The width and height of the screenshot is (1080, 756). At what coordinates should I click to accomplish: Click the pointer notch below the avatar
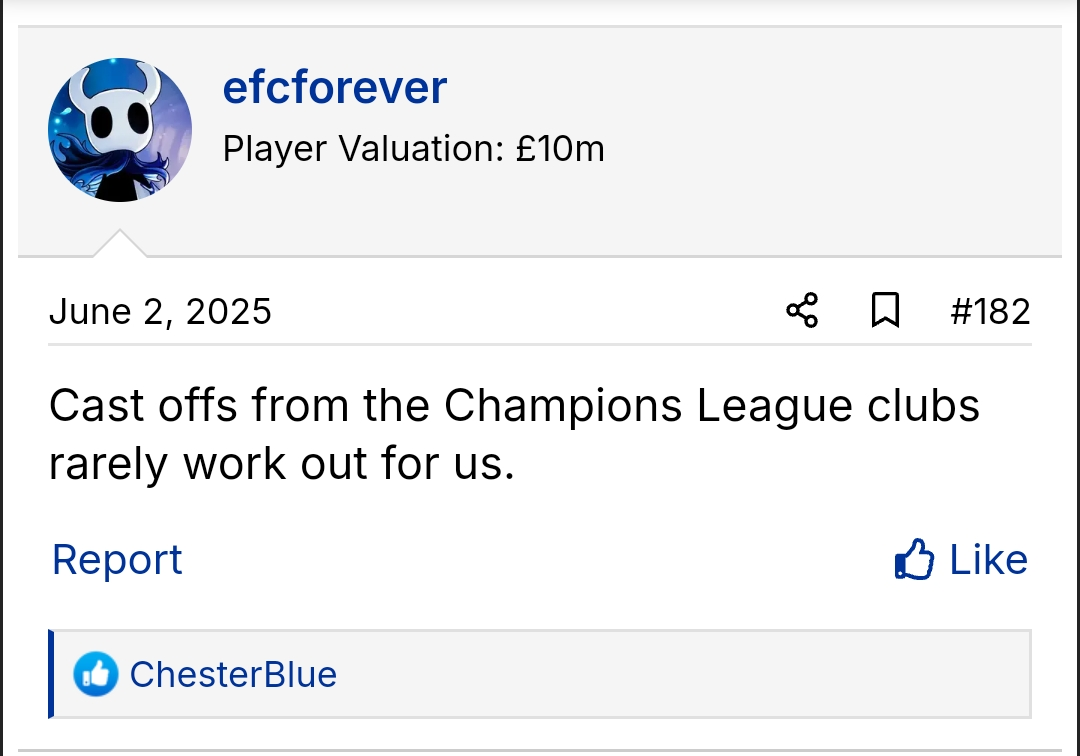[x=120, y=244]
